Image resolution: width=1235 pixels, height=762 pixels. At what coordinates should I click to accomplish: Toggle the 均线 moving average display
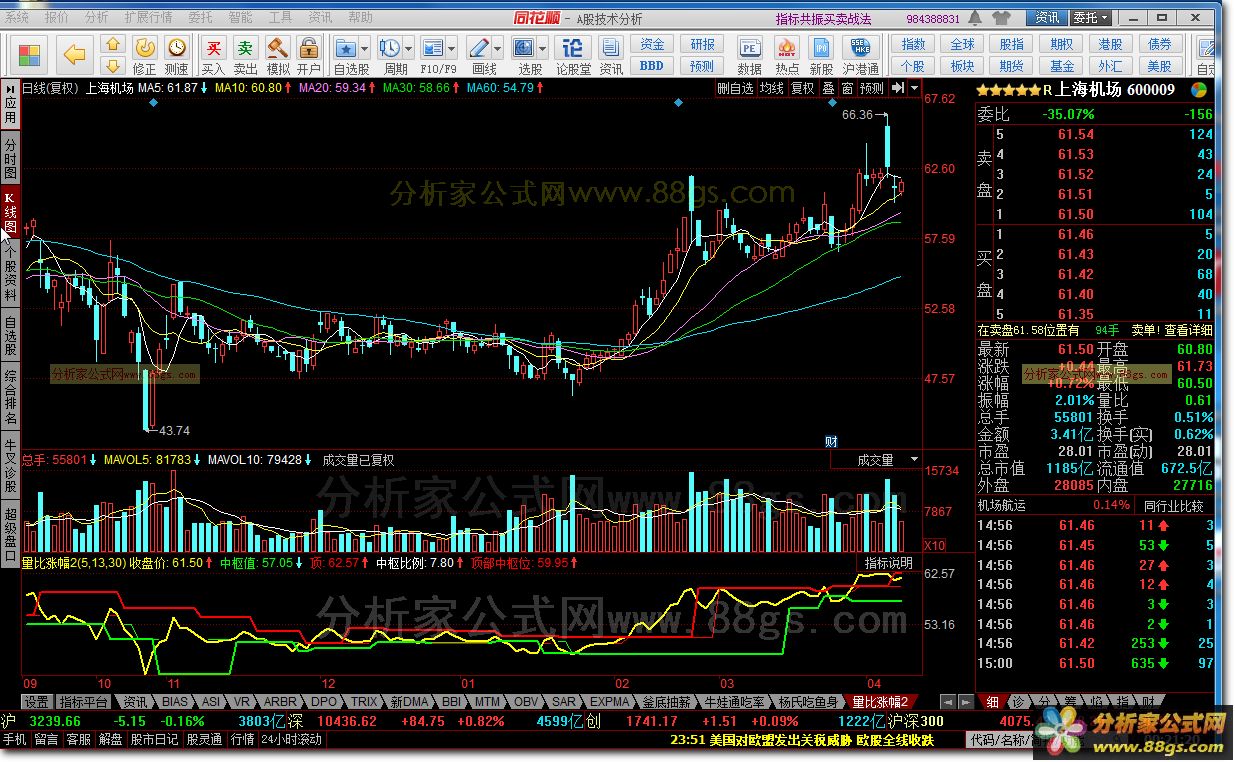tap(771, 89)
